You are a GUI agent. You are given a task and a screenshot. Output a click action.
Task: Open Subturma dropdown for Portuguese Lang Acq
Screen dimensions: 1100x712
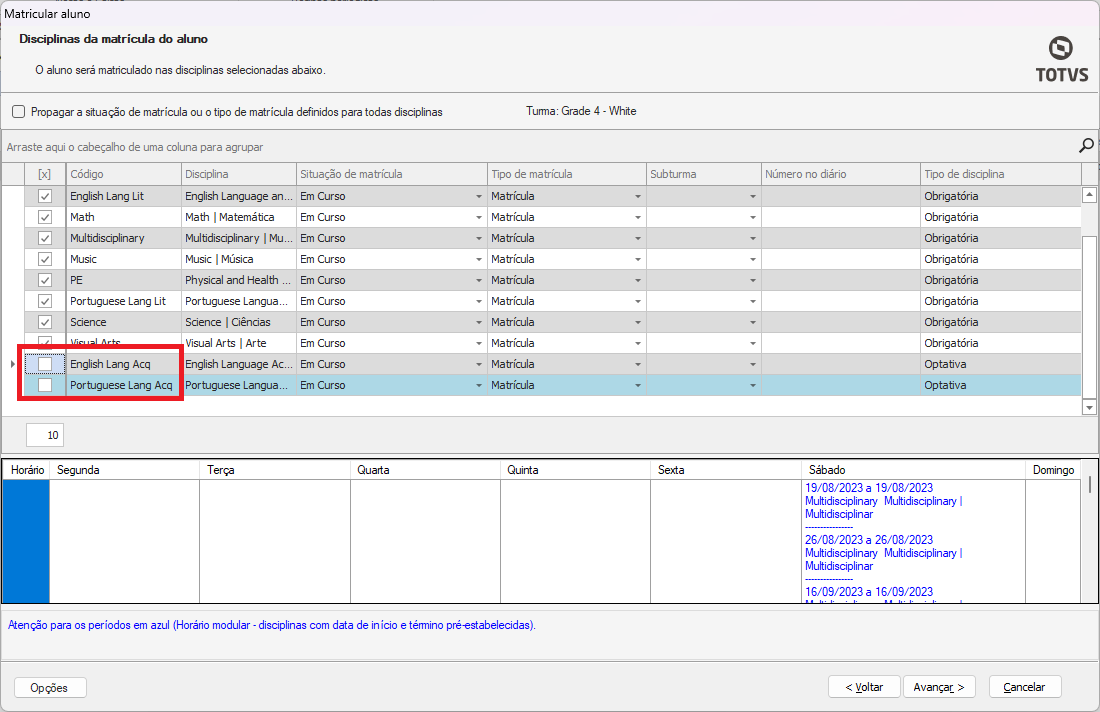point(752,386)
